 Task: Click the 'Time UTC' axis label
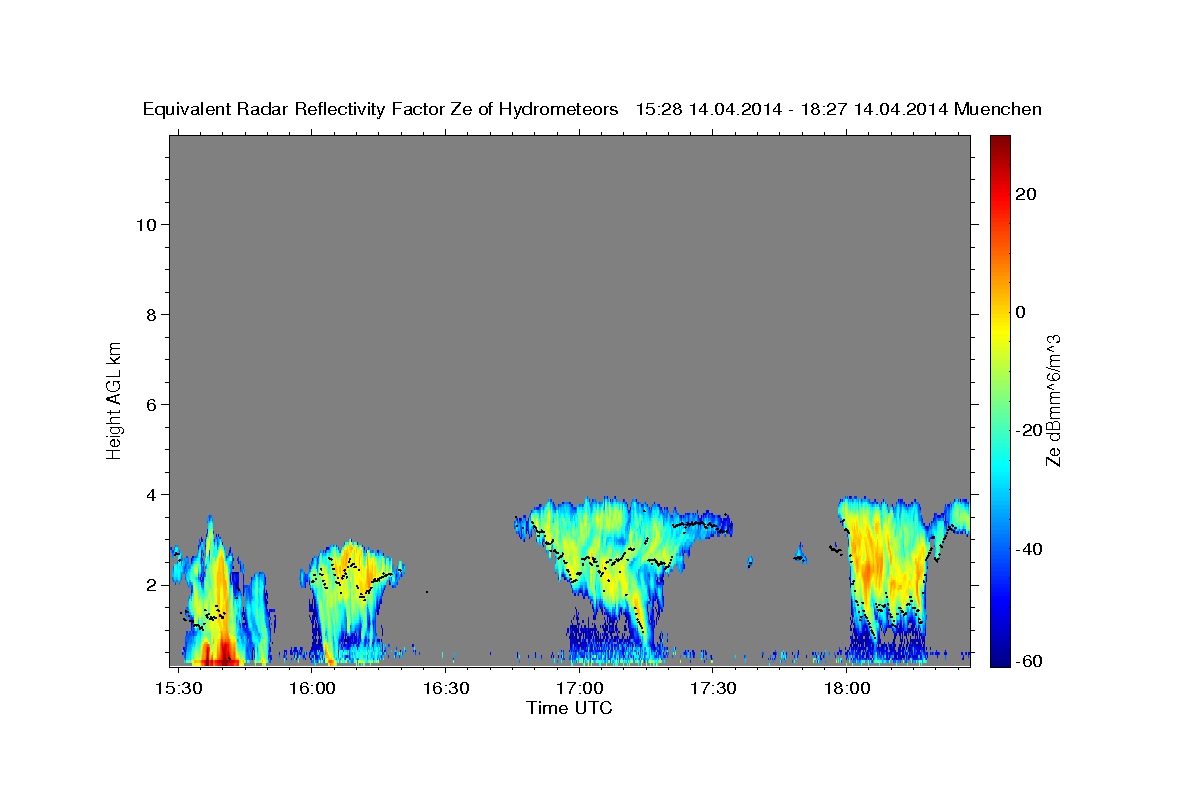pos(569,708)
